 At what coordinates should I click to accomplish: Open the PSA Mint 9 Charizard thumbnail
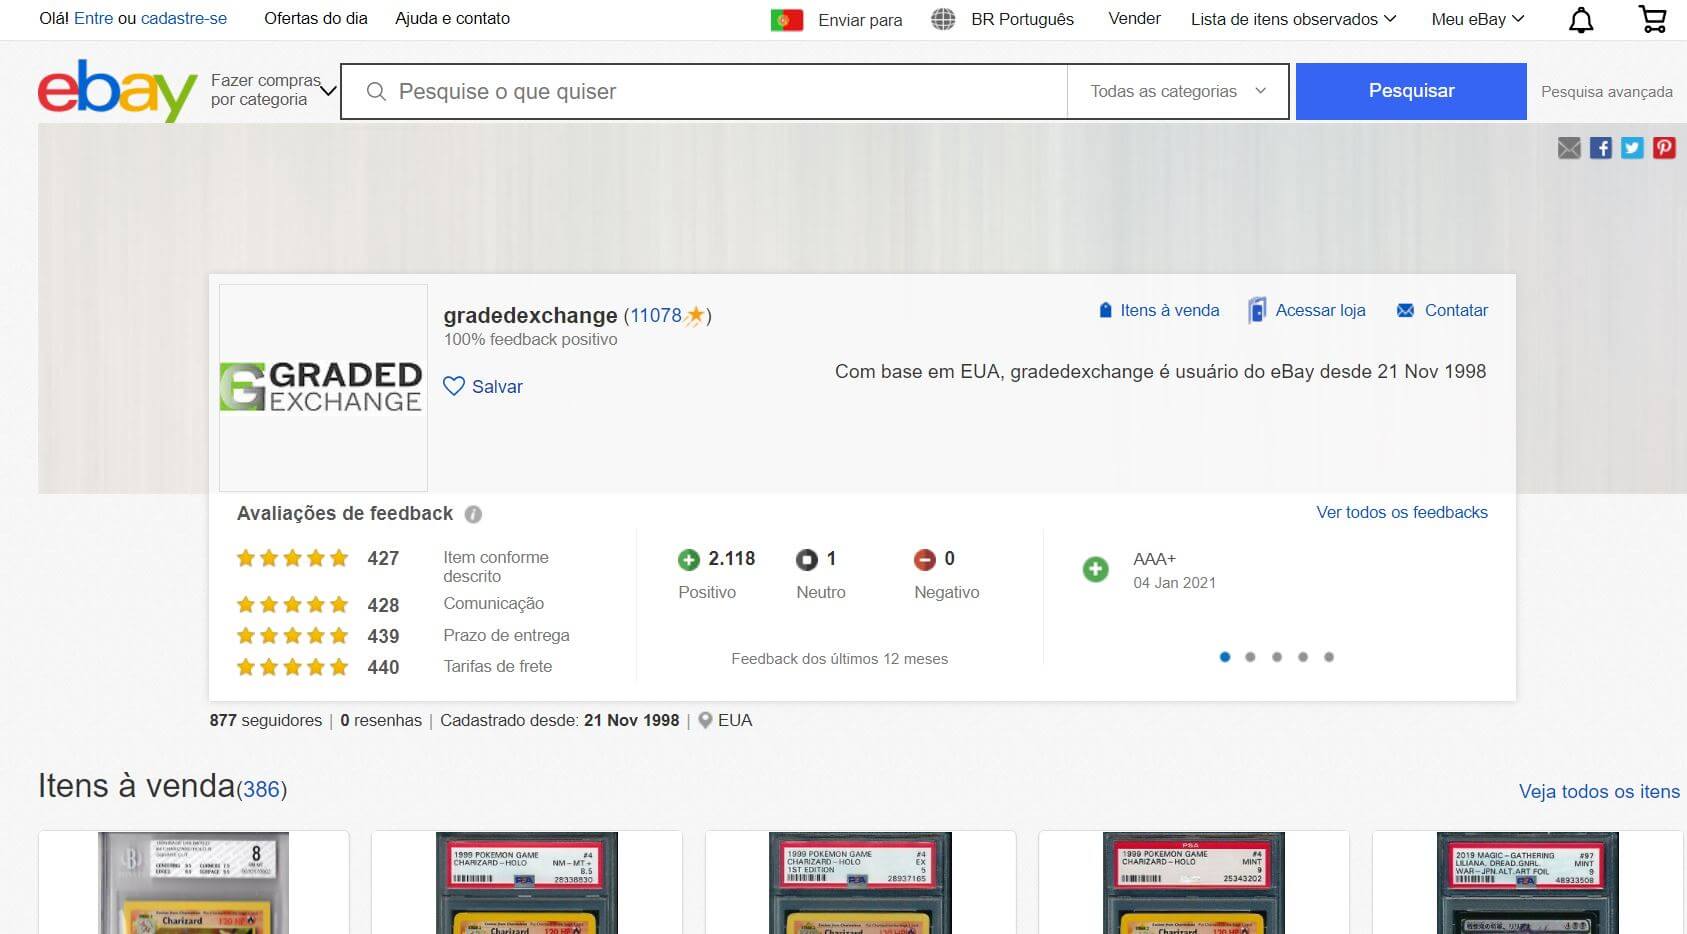pos(1194,883)
